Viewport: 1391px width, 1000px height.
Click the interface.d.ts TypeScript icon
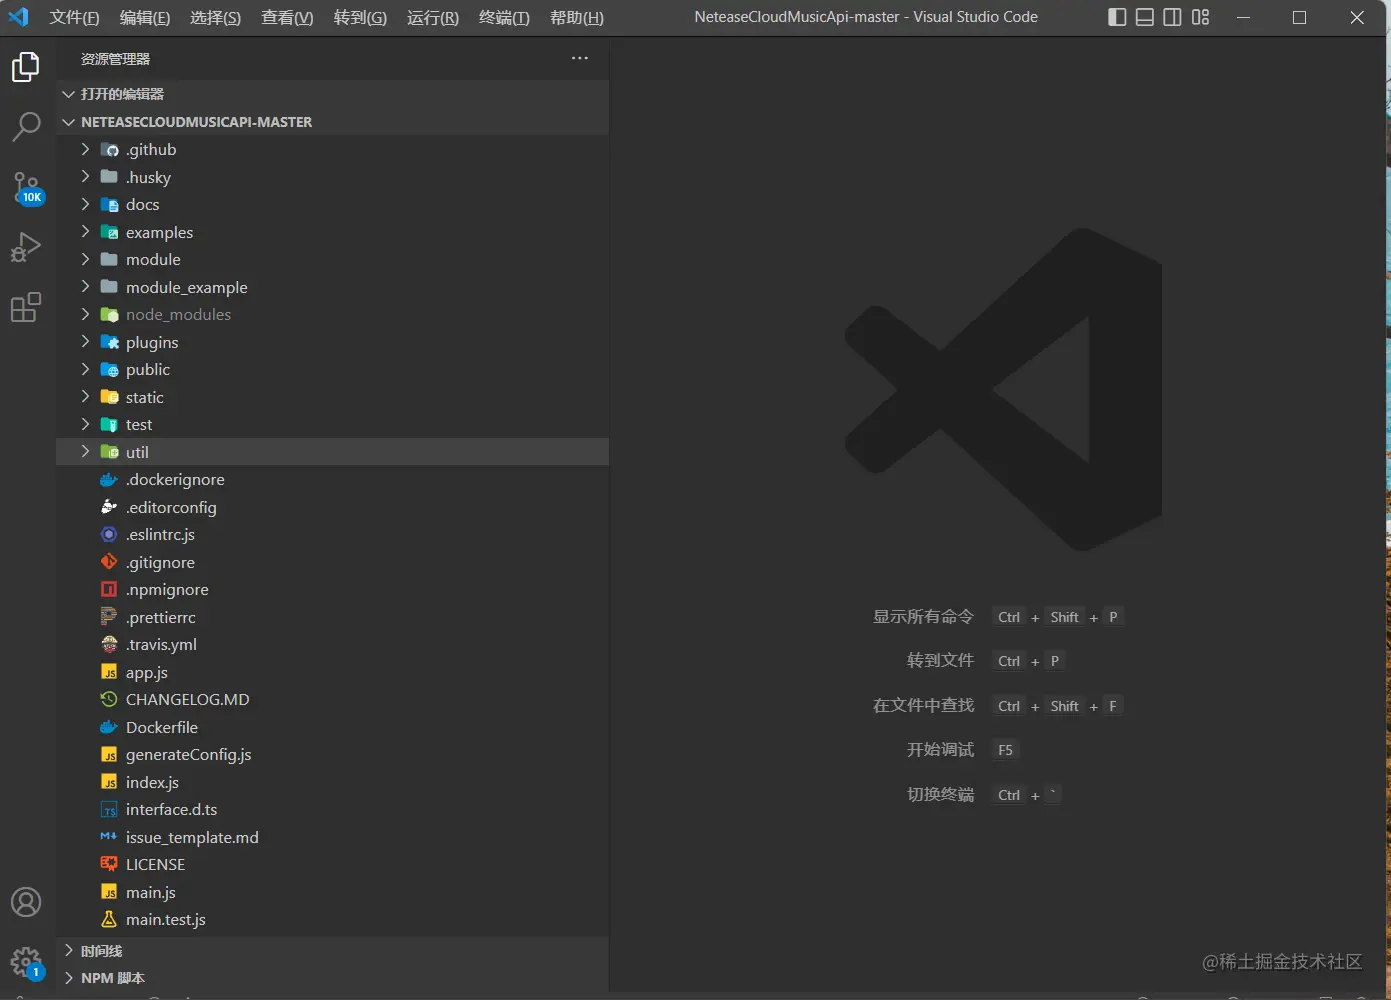(109, 810)
